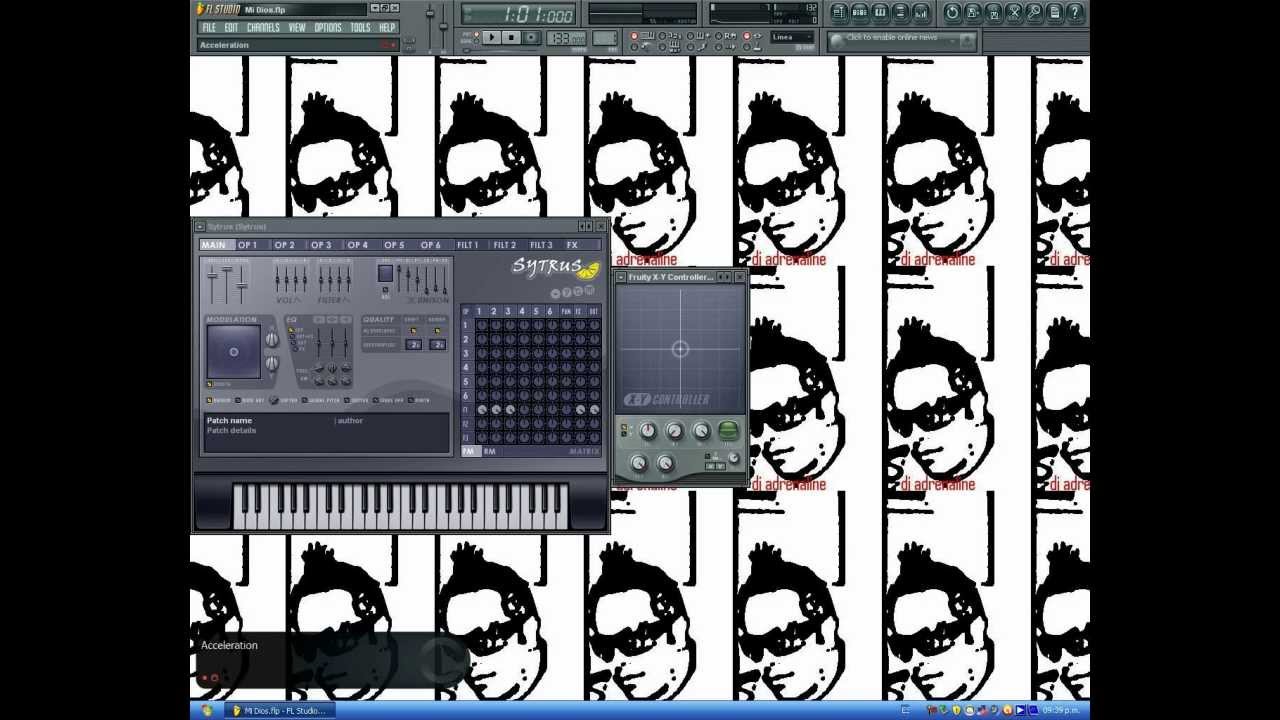This screenshot has height=720, width=1280.
Task: Click the Render to audio toolbar icon
Action: pos(993,13)
